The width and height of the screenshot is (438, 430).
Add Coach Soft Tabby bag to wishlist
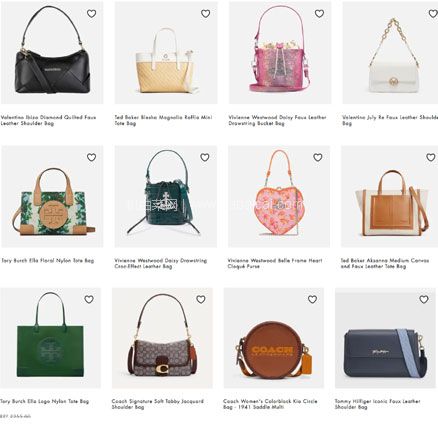[x=201, y=299]
